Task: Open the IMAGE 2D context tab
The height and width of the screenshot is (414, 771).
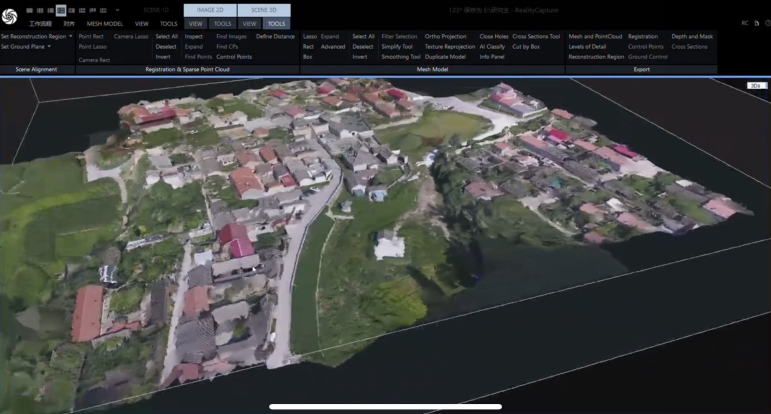Action: click(211, 10)
